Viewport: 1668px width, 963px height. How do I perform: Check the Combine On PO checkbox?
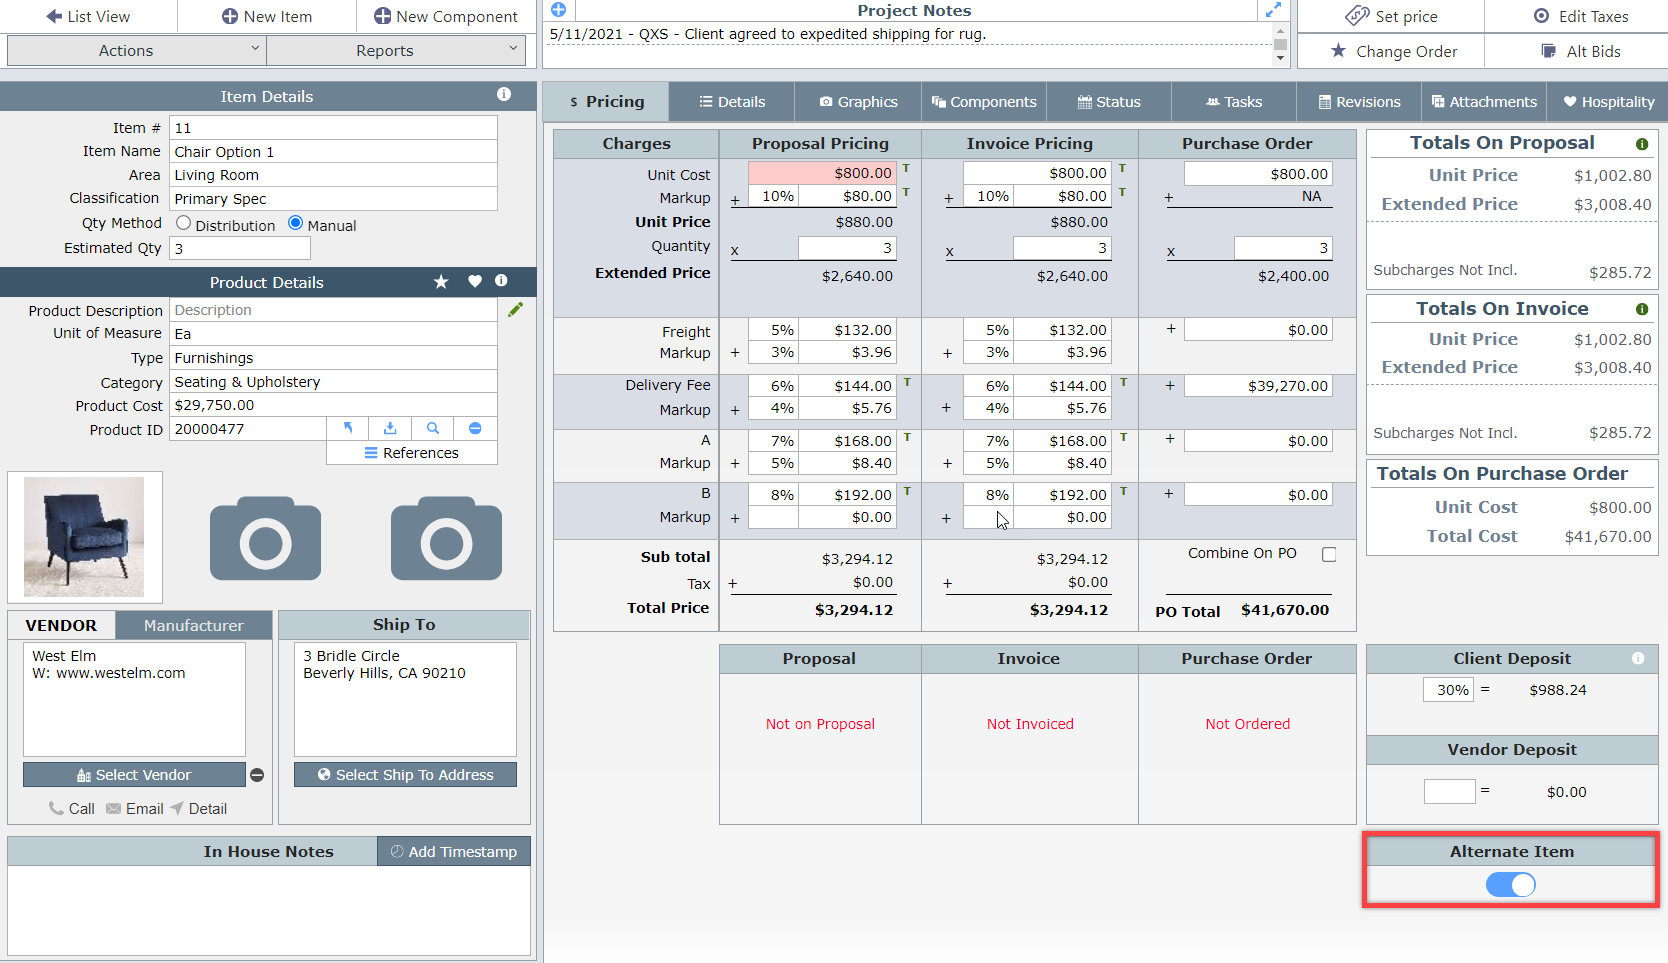click(1329, 554)
